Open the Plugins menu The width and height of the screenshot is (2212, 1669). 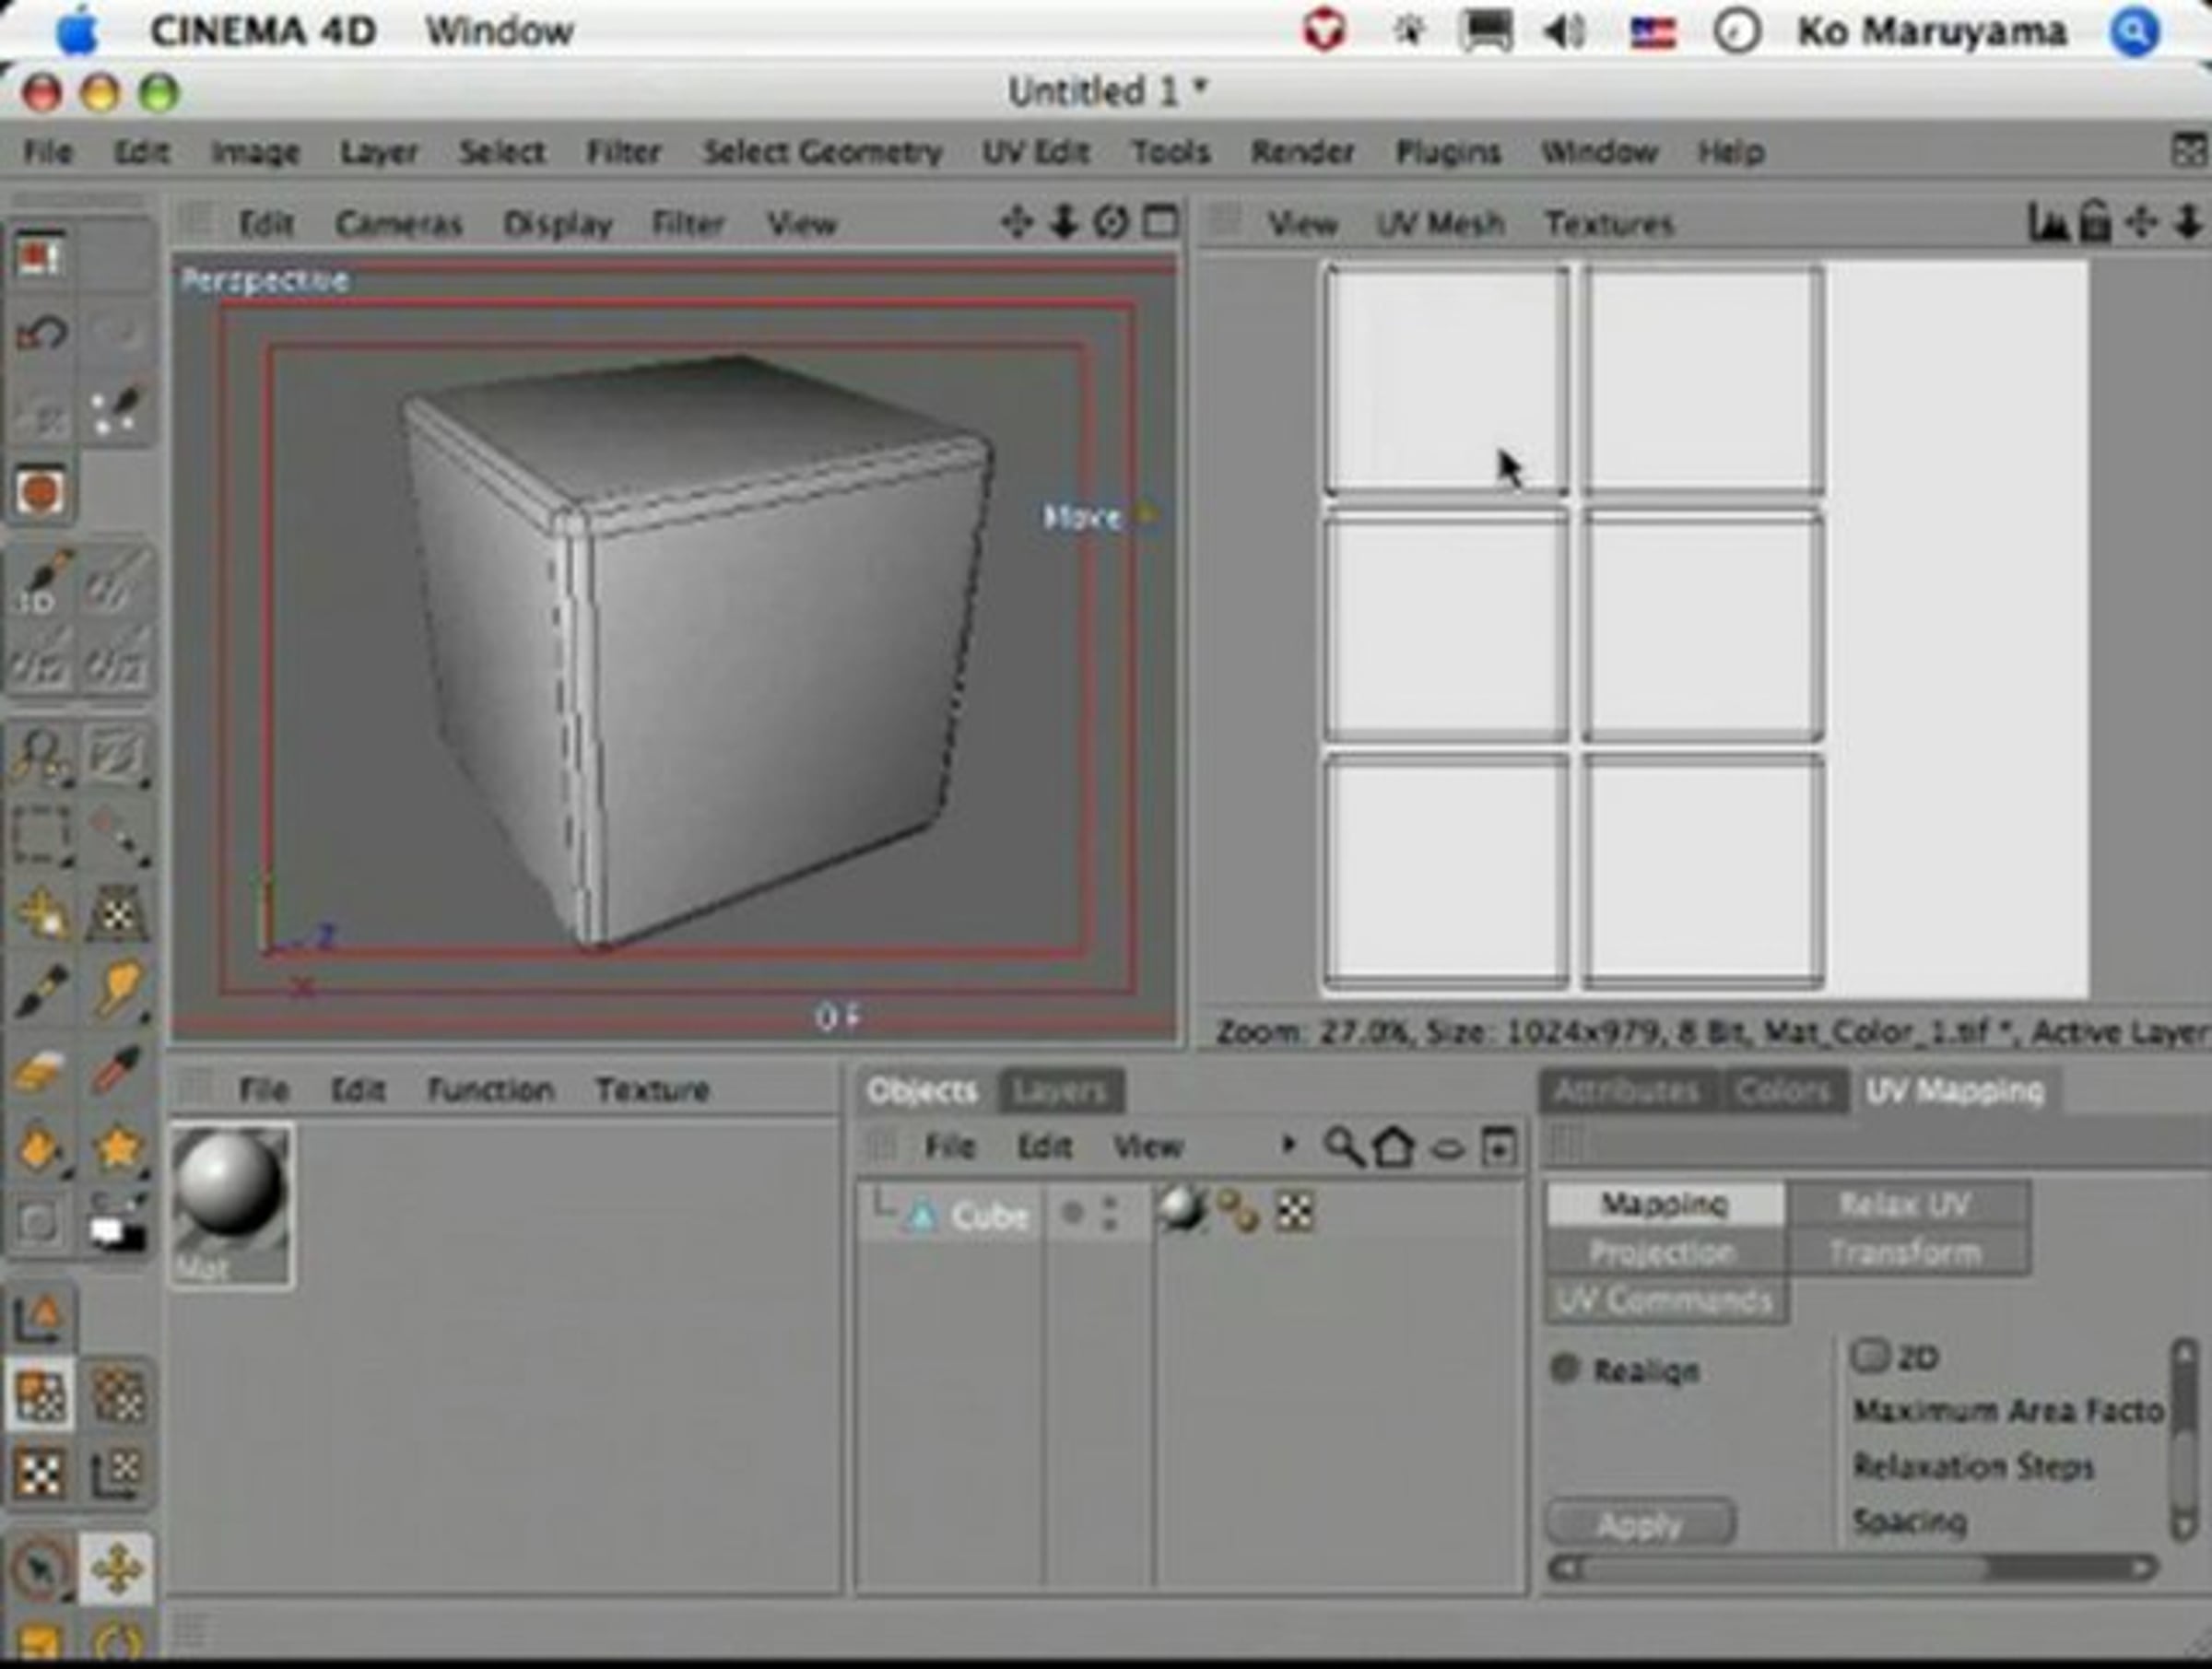(1447, 152)
